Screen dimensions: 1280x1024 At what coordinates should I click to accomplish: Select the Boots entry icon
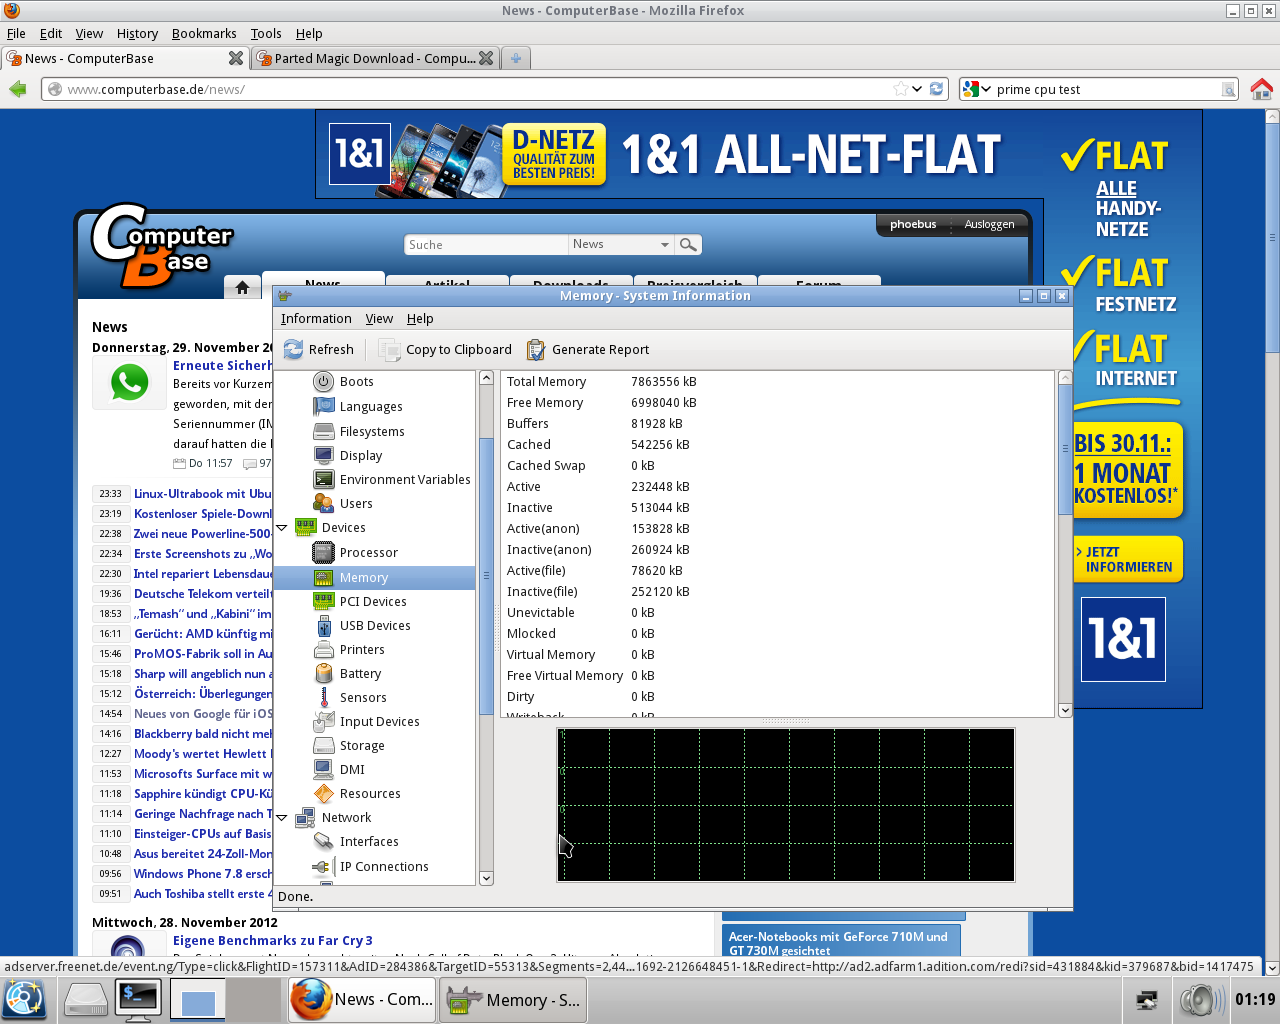[323, 381]
